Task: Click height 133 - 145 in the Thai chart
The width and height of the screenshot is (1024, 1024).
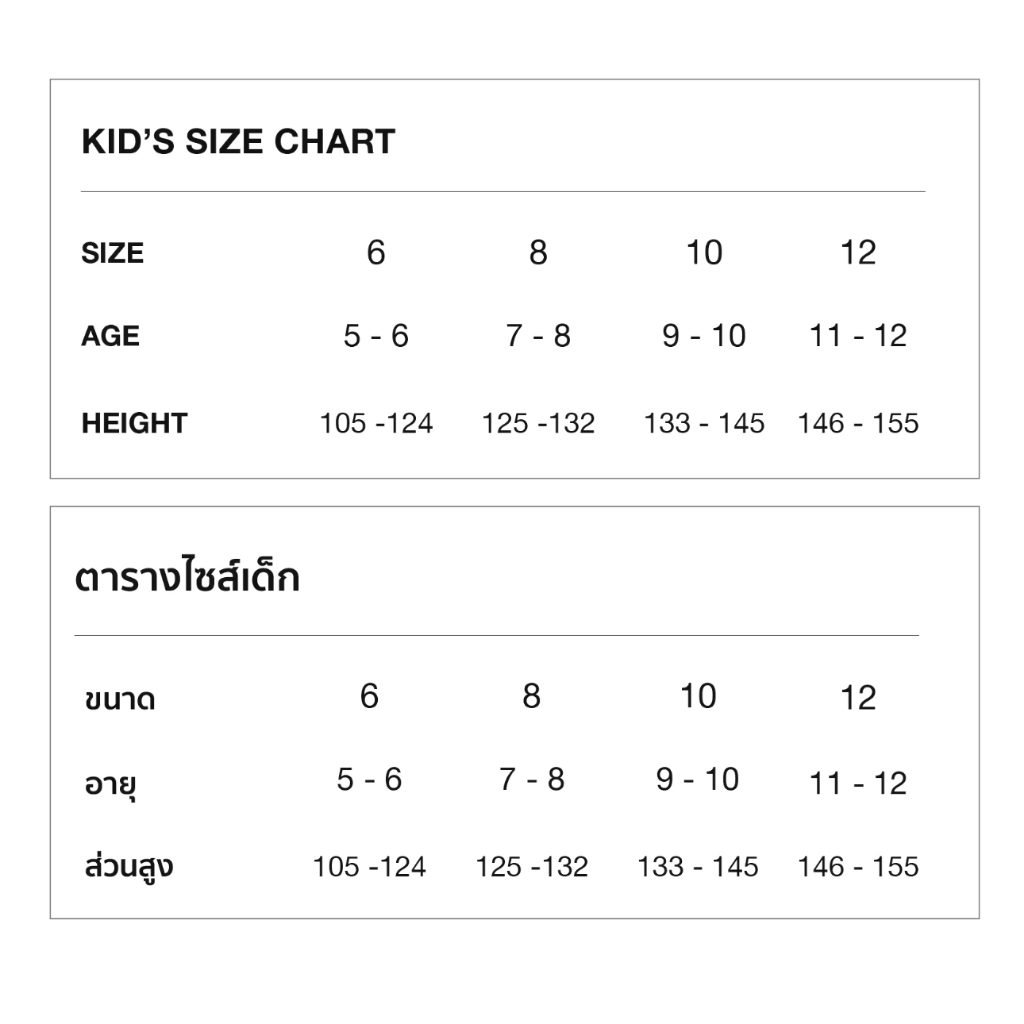Action: [698, 867]
